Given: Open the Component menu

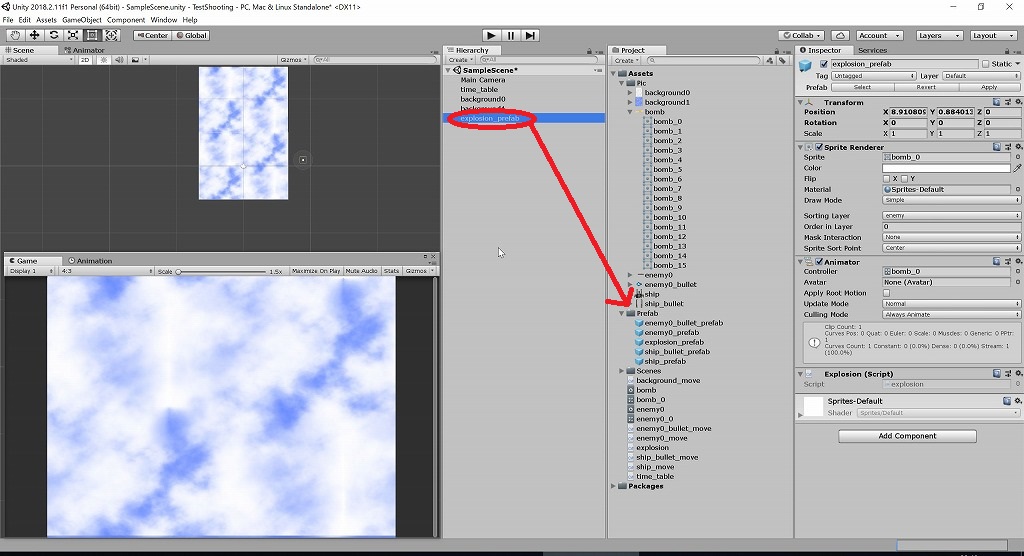Looking at the screenshot, I should [125, 20].
